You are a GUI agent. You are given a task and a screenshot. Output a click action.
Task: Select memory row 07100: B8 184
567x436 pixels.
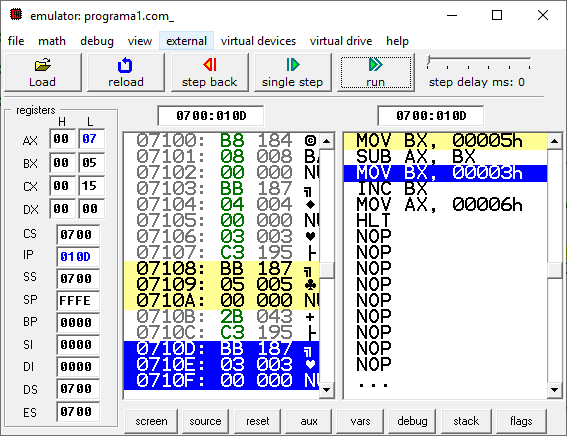coord(221,140)
